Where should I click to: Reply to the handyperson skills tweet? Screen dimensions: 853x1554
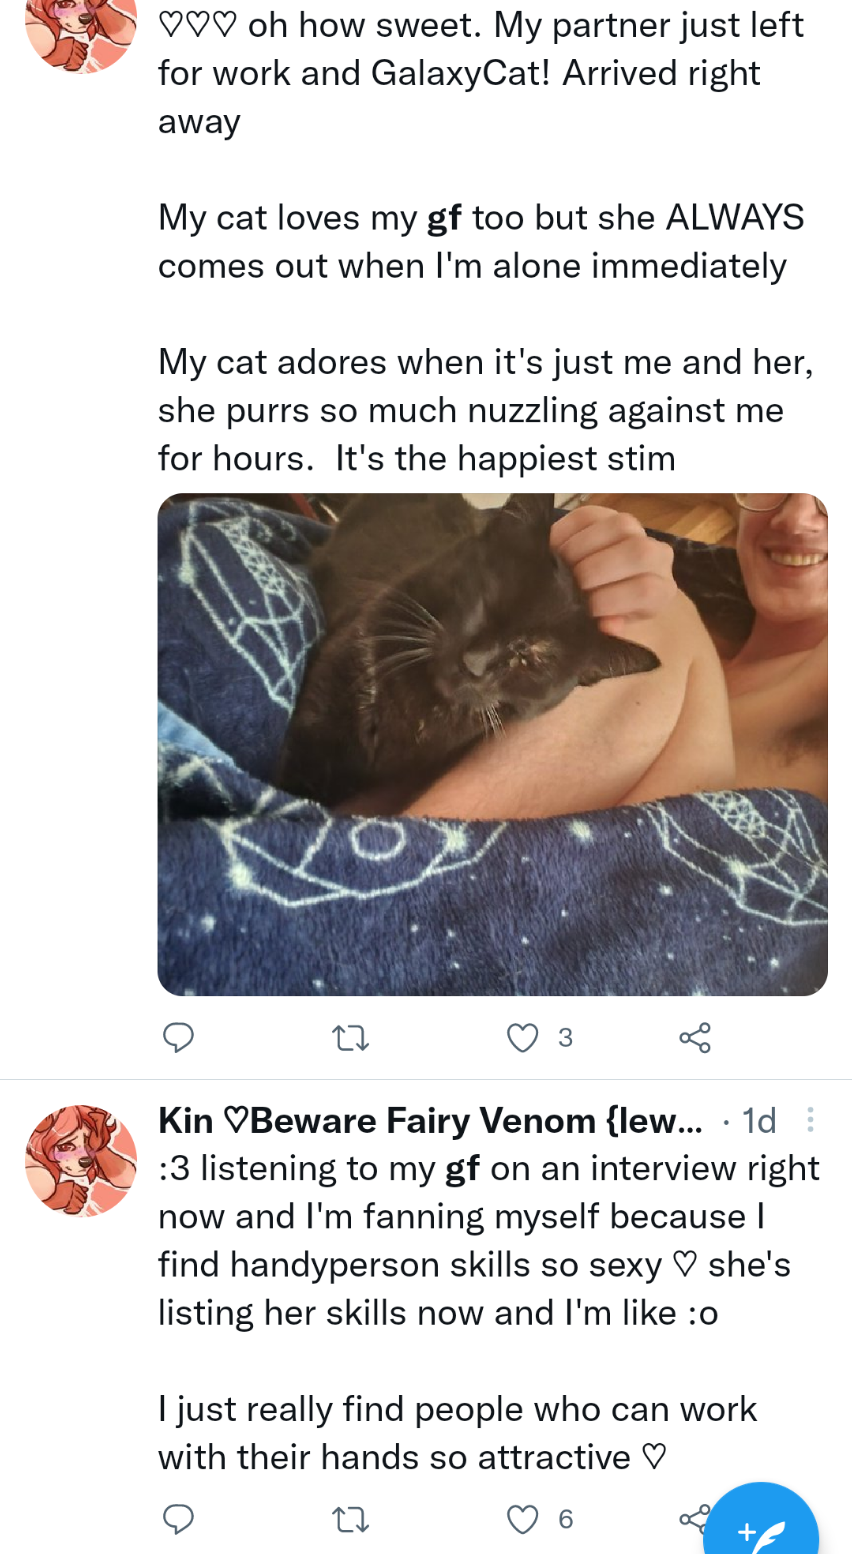[x=178, y=1519]
